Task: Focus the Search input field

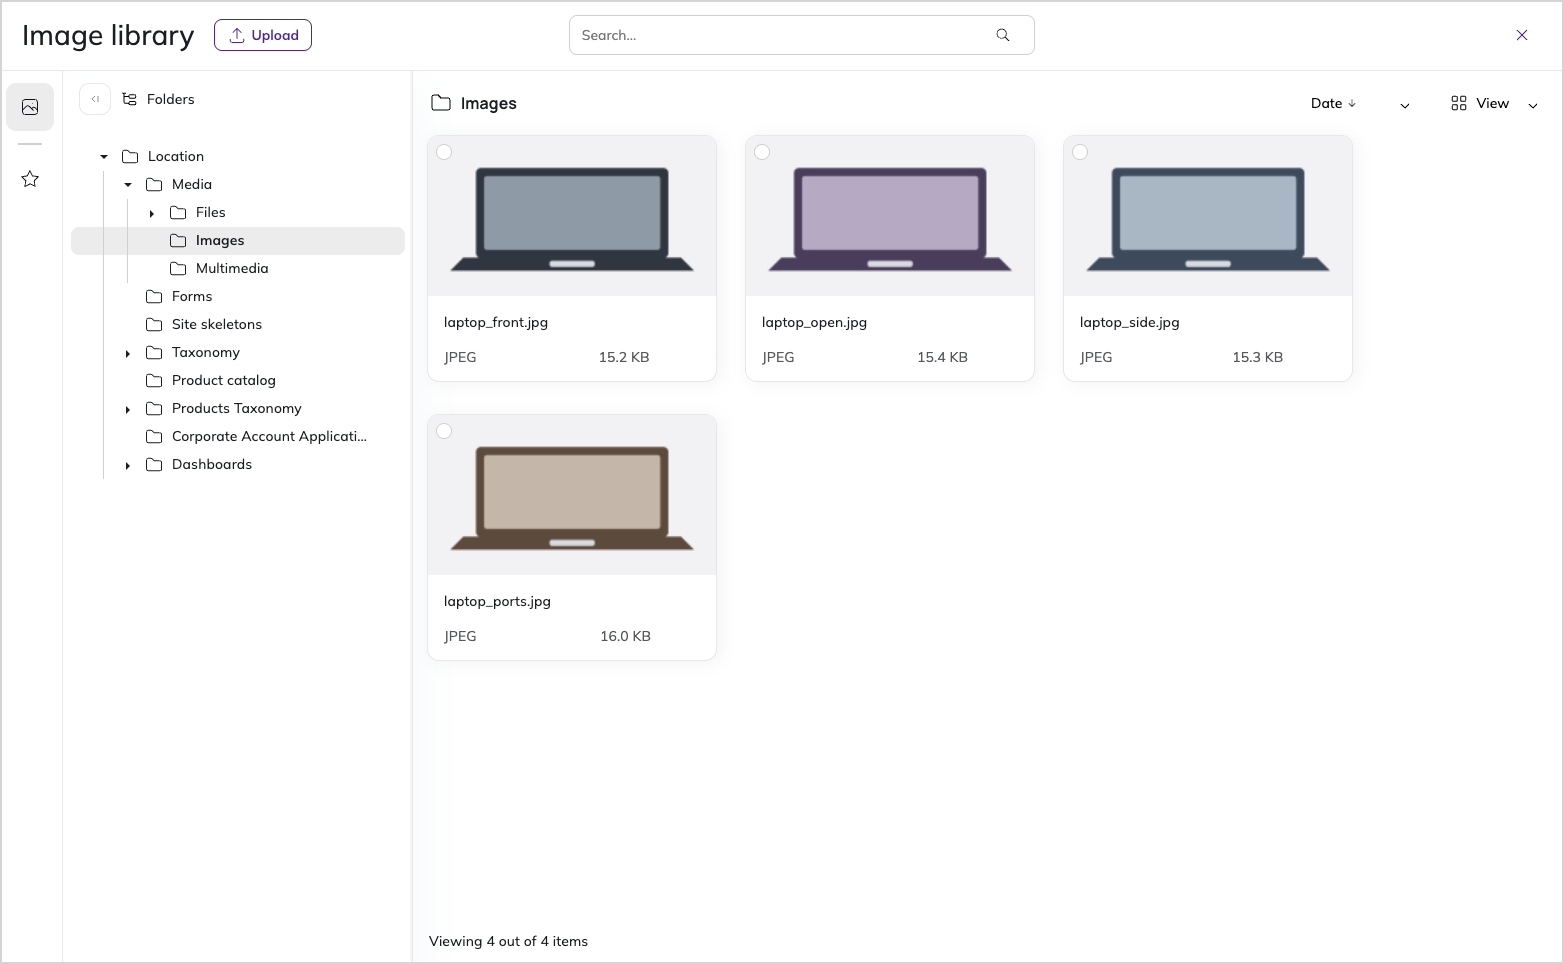Action: pyautogui.click(x=802, y=35)
